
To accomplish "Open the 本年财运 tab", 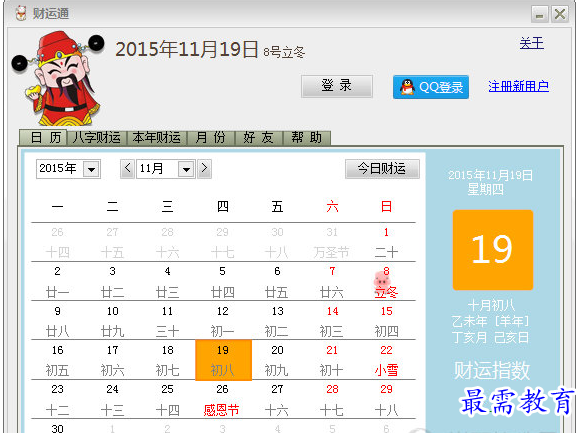I will pyautogui.click(x=157, y=138).
